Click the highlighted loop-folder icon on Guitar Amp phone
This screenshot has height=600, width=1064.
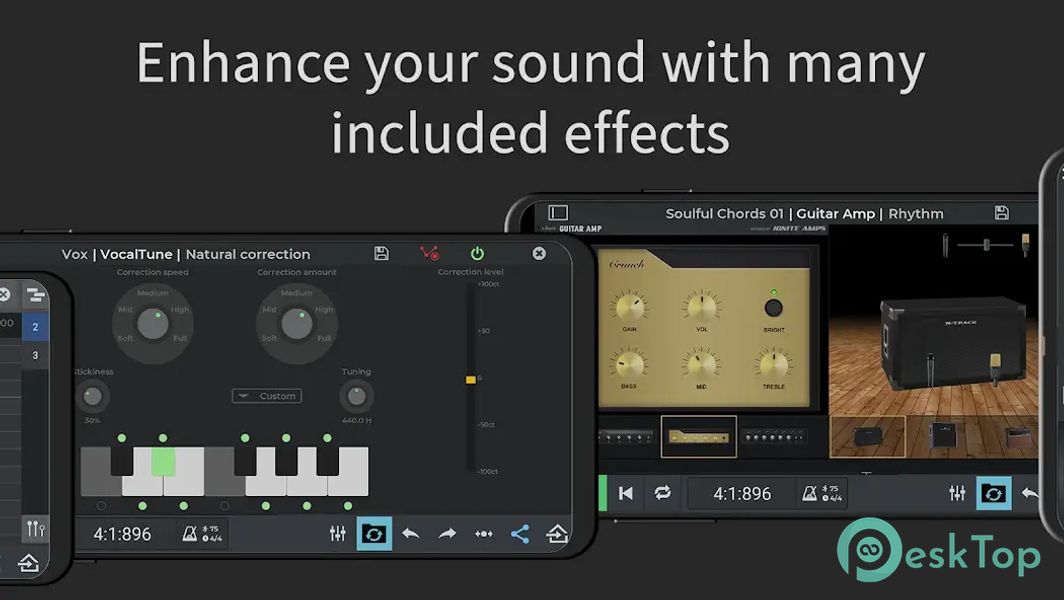[x=994, y=493]
